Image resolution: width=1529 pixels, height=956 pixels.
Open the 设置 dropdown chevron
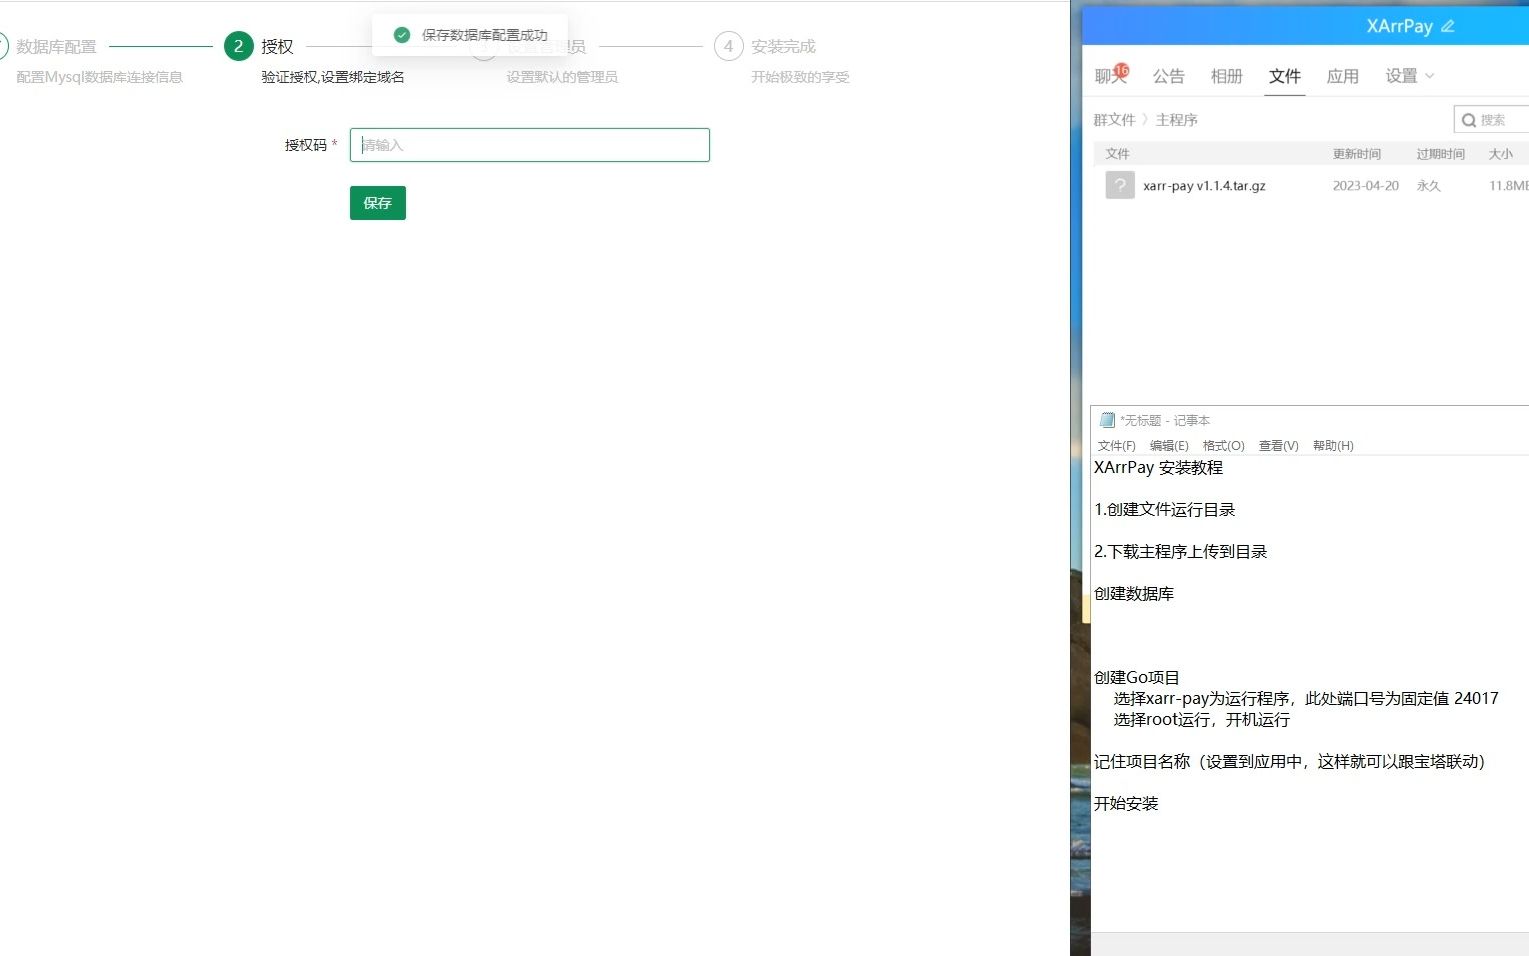pyautogui.click(x=1430, y=76)
